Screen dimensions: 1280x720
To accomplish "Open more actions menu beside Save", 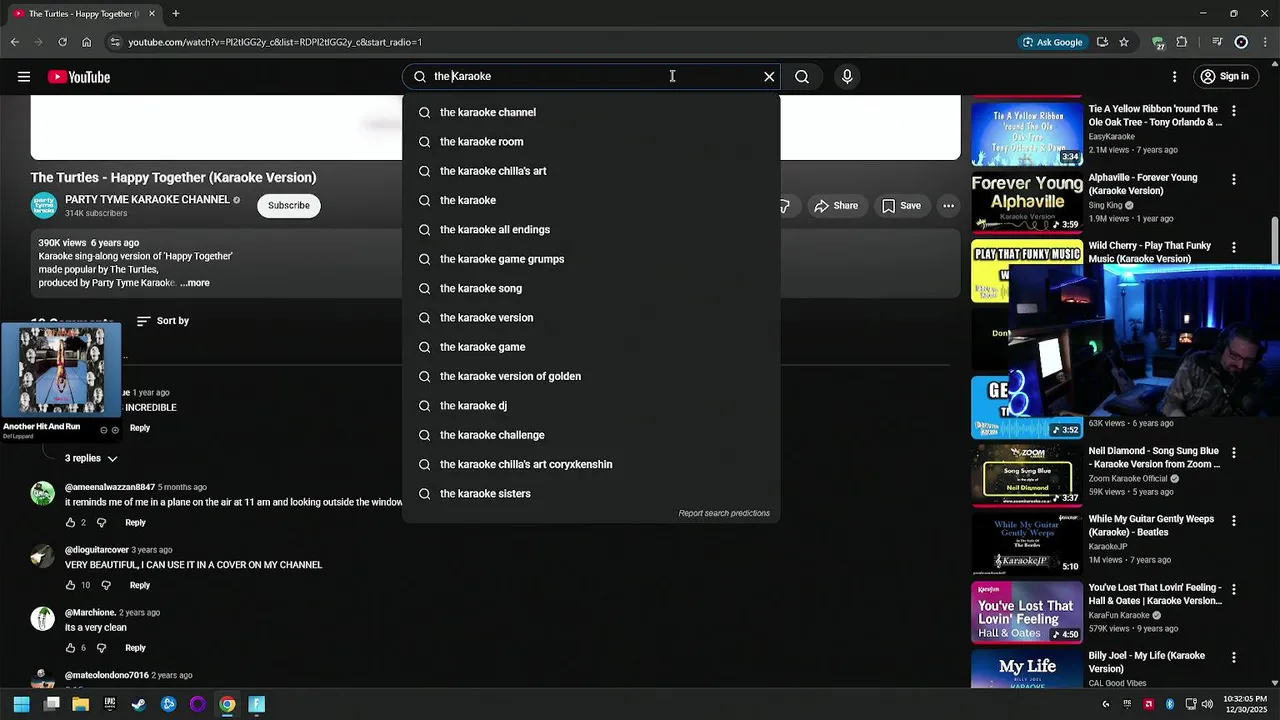I will pos(948,206).
